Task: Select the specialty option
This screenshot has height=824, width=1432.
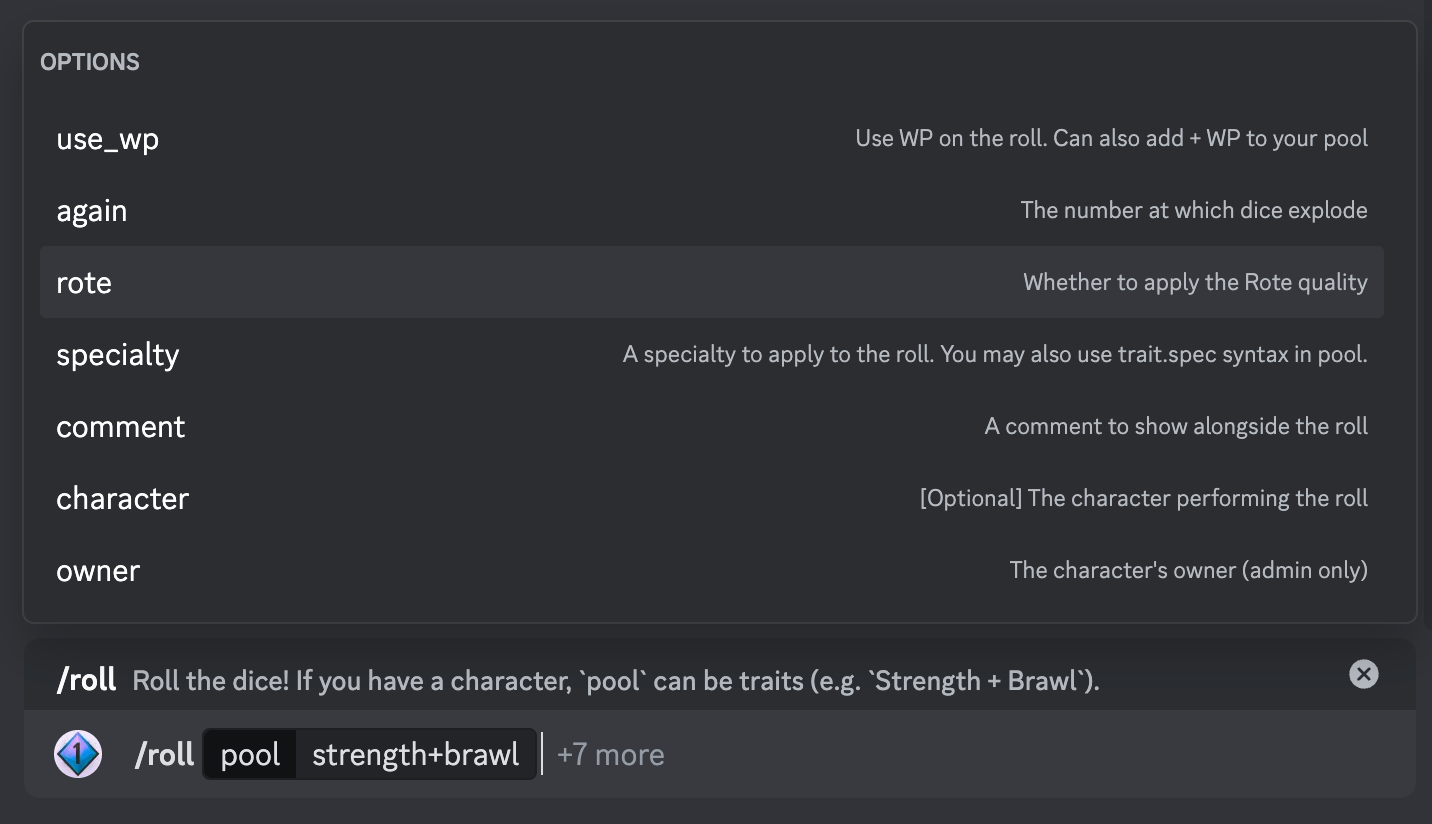Action: tap(712, 354)
